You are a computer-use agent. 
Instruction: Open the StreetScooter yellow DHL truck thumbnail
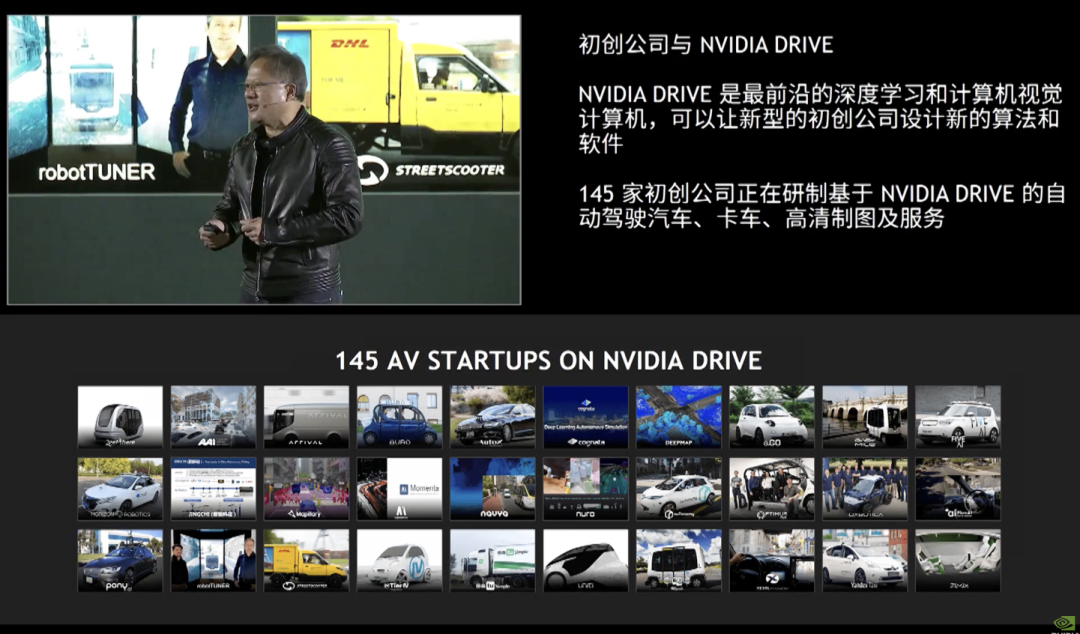click(x=307, y=560)
